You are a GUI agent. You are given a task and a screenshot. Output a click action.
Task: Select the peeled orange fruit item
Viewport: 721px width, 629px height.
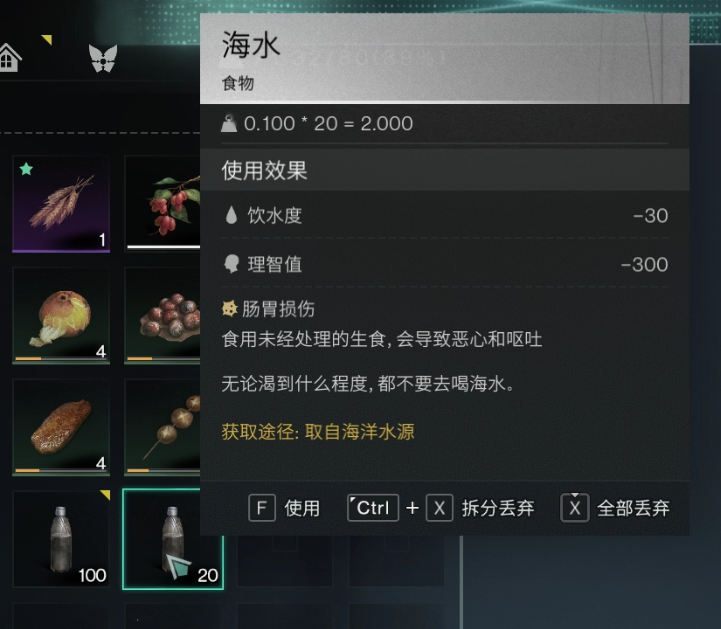[x=61, y=316]
